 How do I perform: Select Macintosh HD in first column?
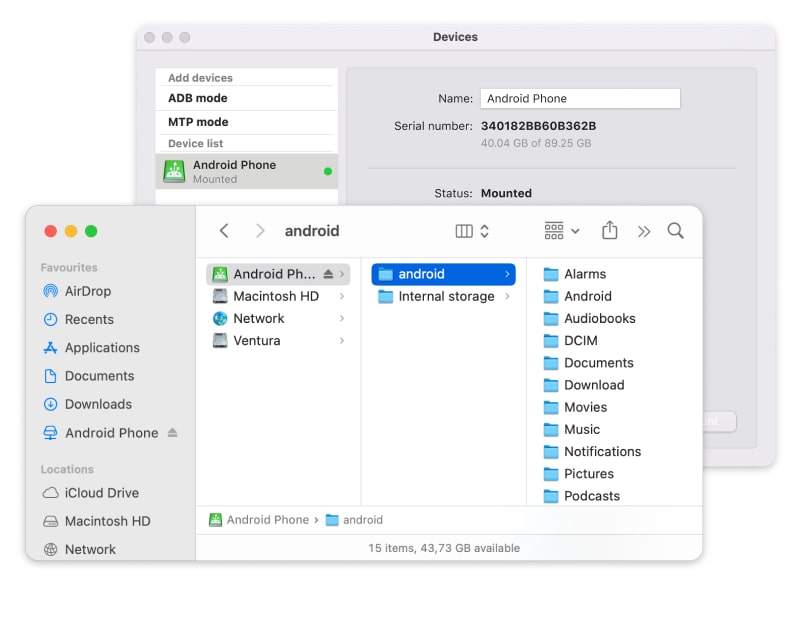pos(278,296)
